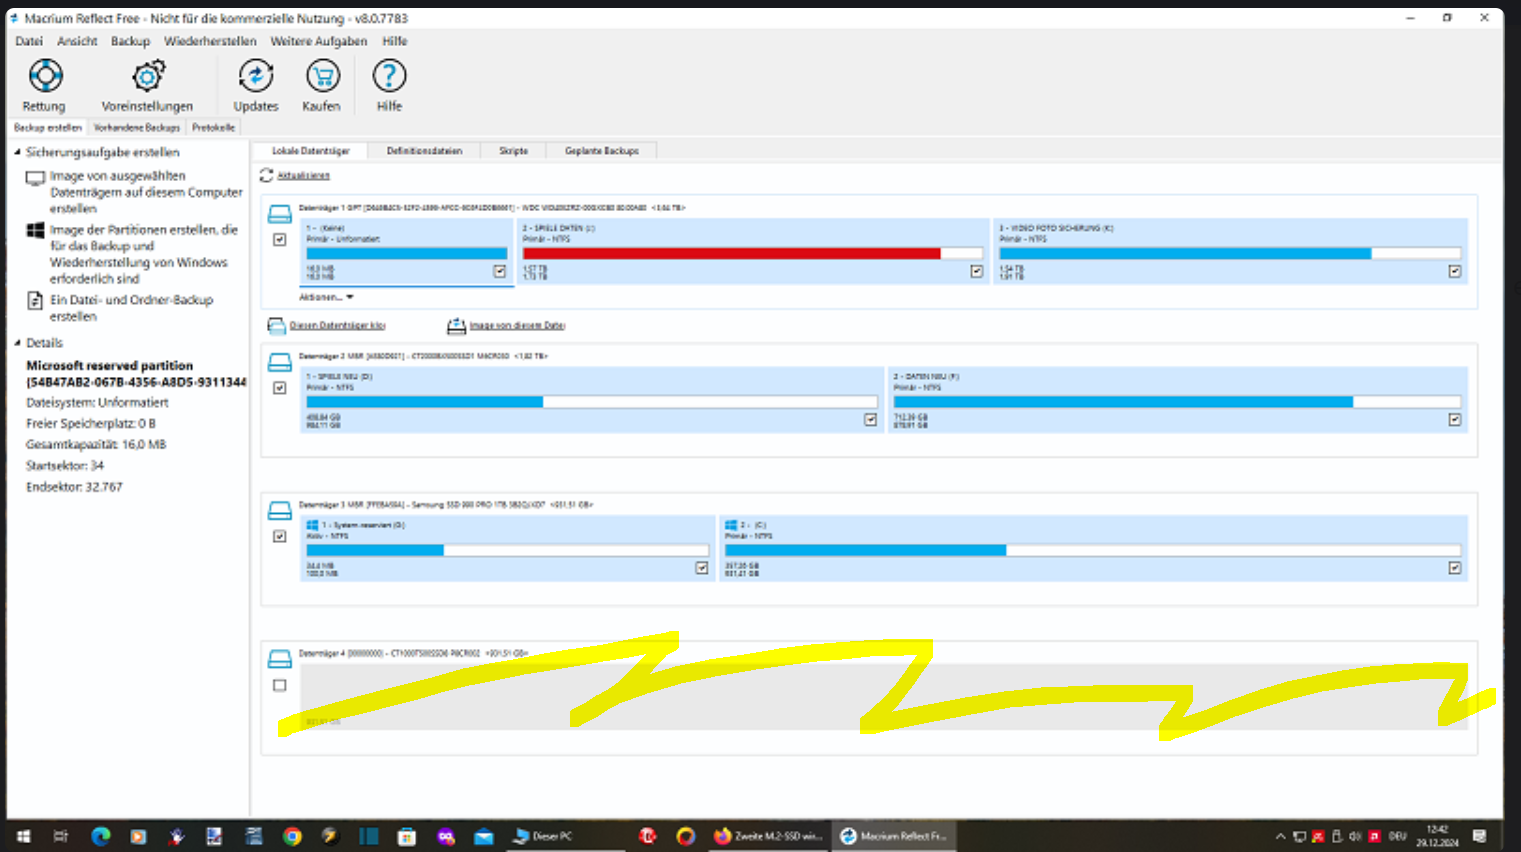
Task: Select the Lokale Datenträger tab
Action: coord(311,151)
